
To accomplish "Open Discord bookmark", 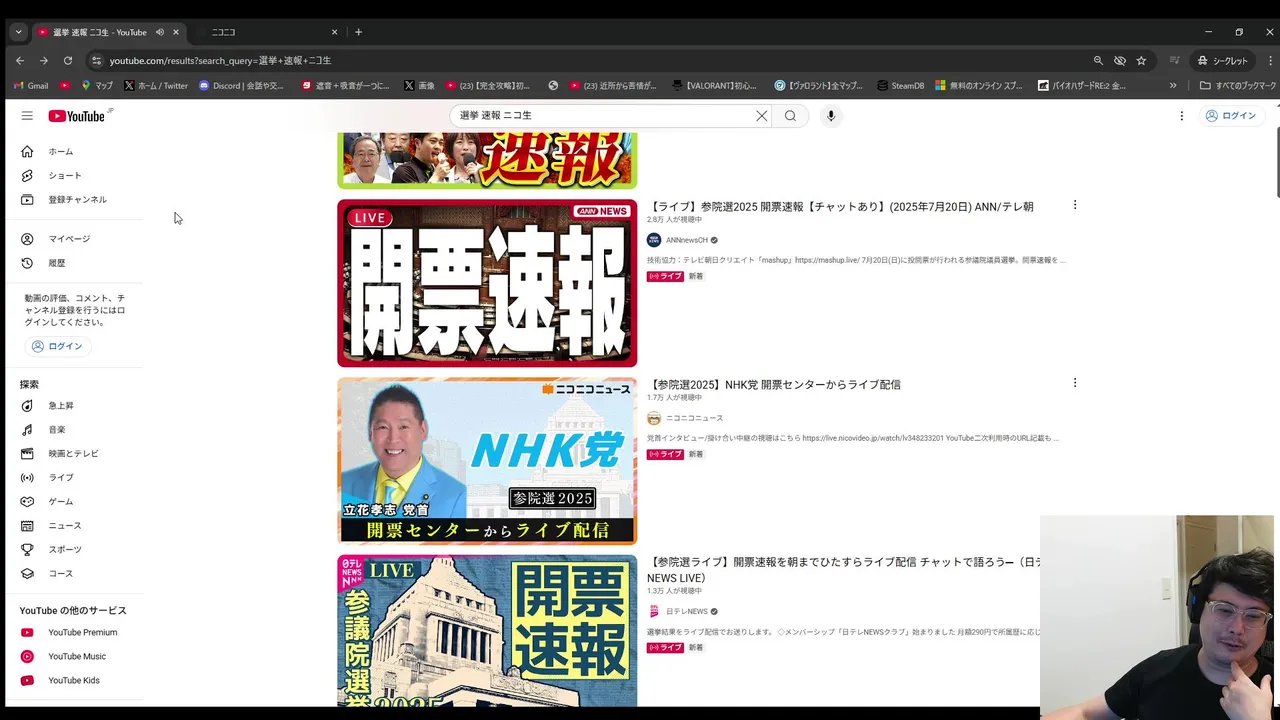I will point(241,86).
